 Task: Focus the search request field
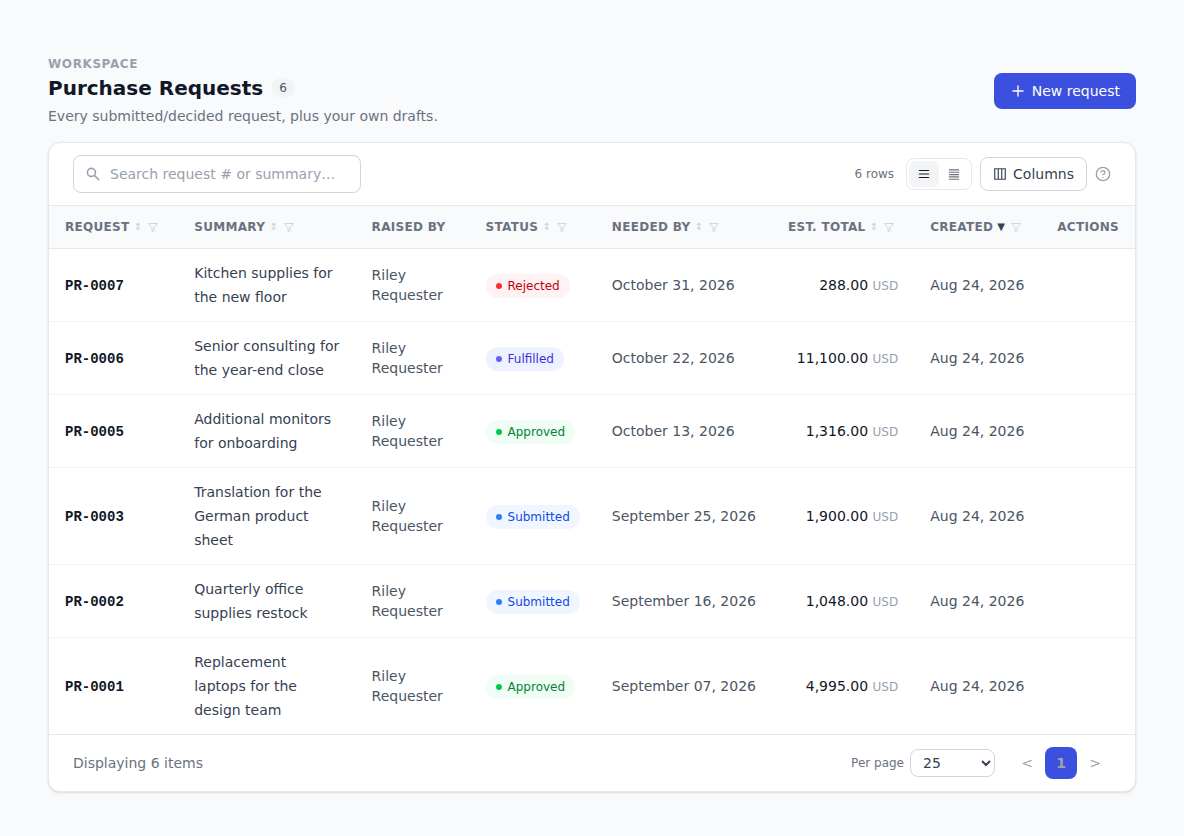coord(217,174)
